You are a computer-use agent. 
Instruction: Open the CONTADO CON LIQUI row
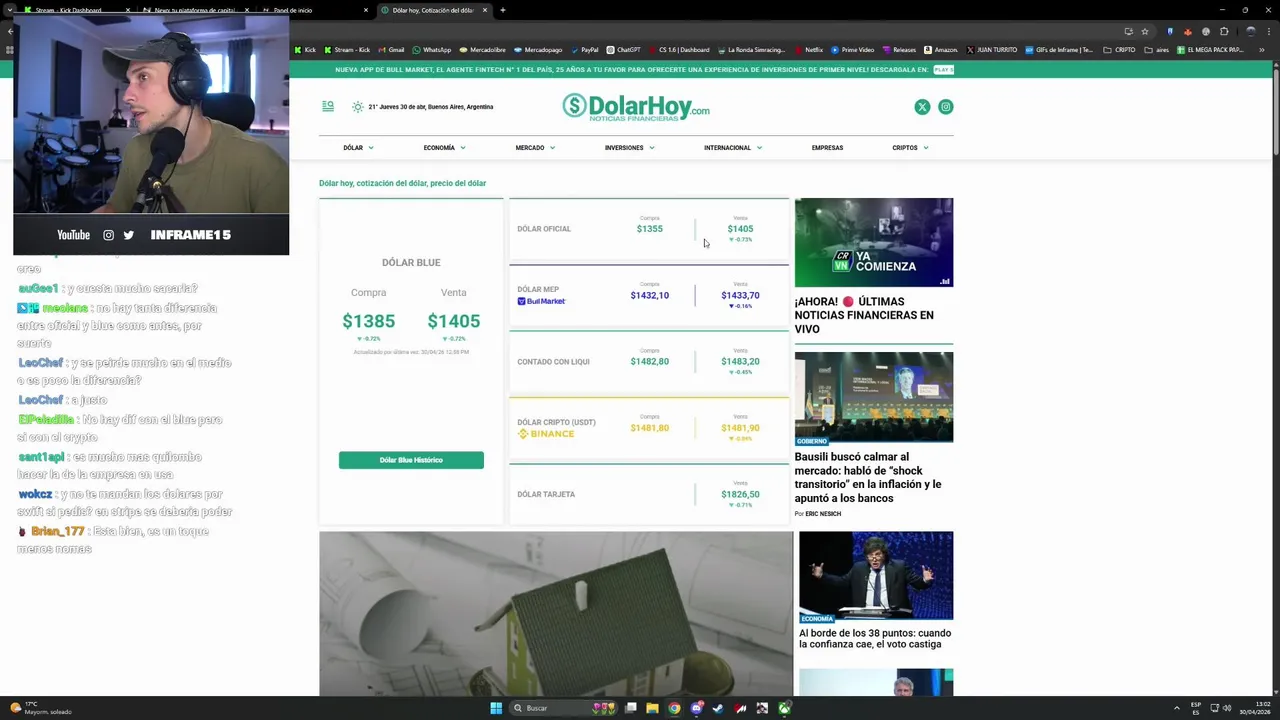tap(649, 362)
